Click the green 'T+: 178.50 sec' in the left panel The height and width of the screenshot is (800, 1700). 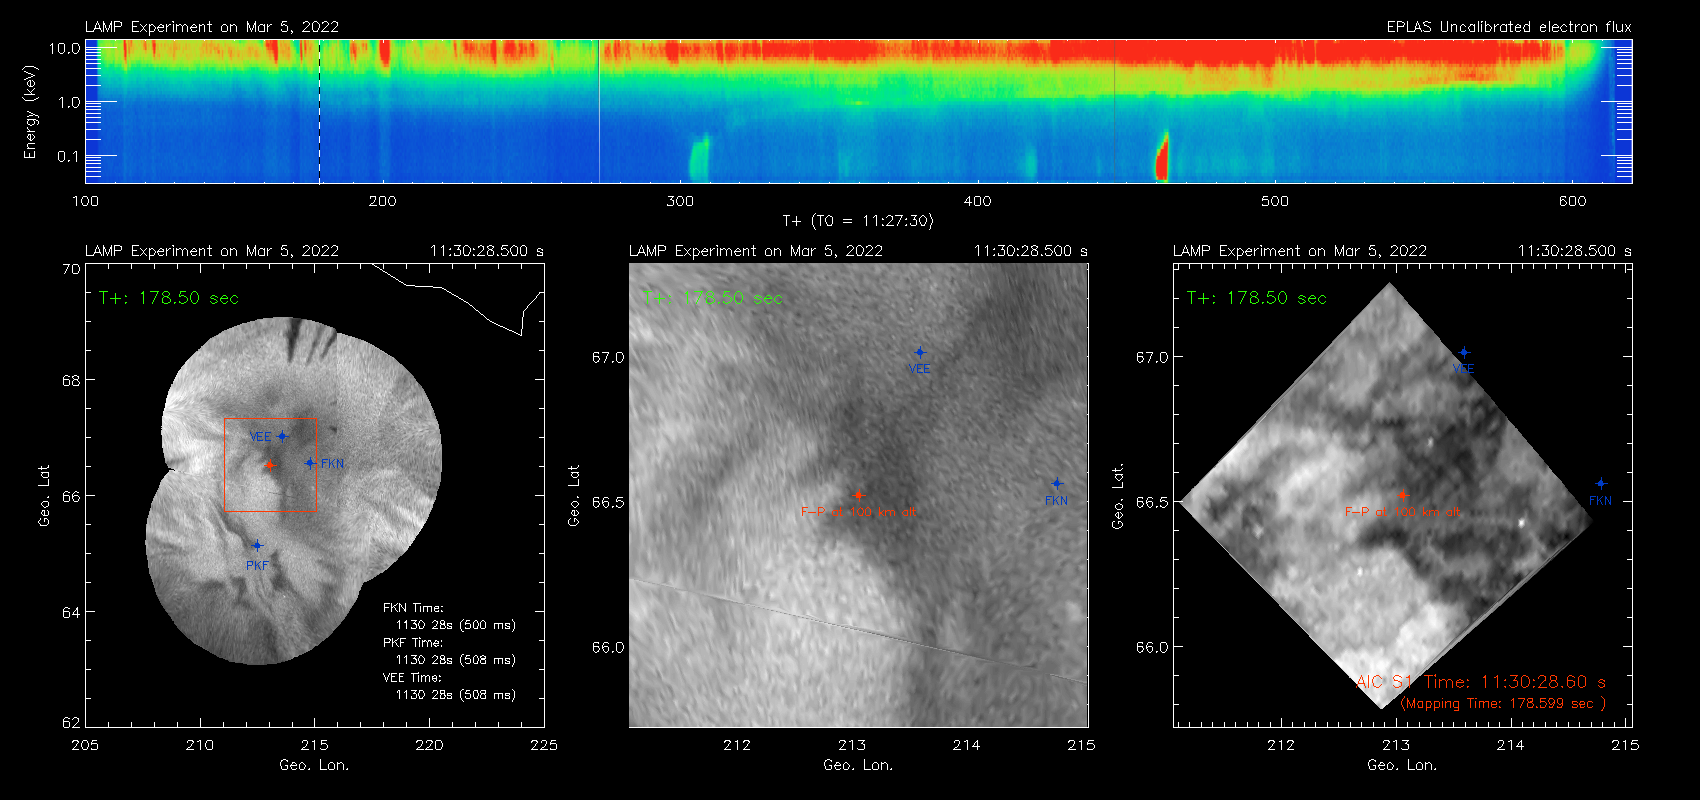point(169,298)
